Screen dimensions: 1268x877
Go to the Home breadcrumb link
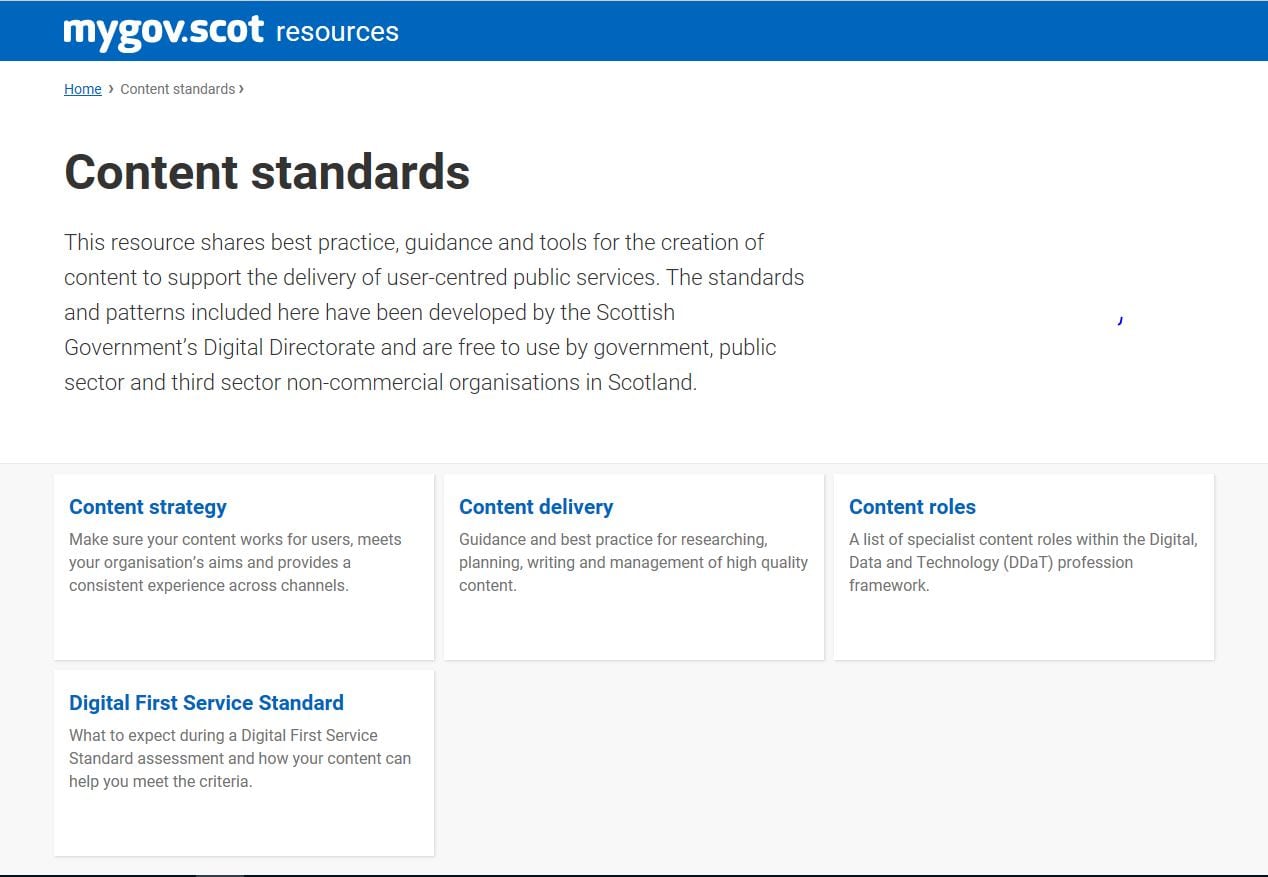(x=82, y=89)
